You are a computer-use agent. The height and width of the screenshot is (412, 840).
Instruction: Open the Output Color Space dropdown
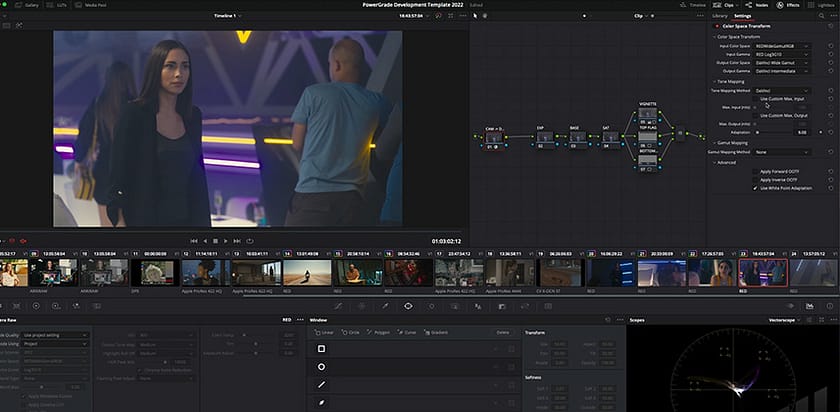(782, 63)
